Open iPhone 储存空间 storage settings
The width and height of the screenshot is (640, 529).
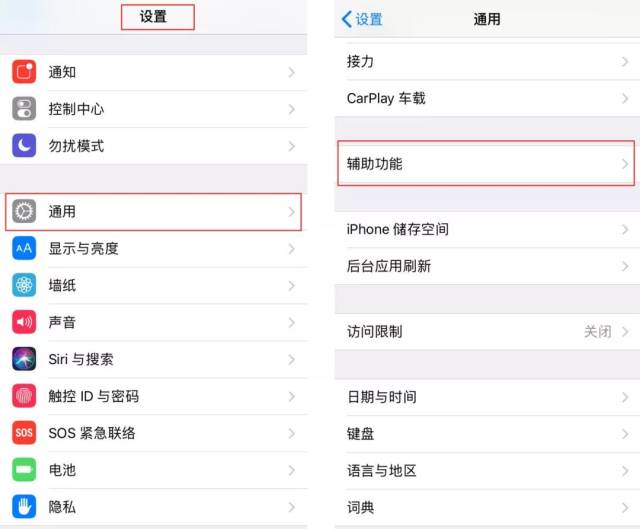tap(486, 229)
